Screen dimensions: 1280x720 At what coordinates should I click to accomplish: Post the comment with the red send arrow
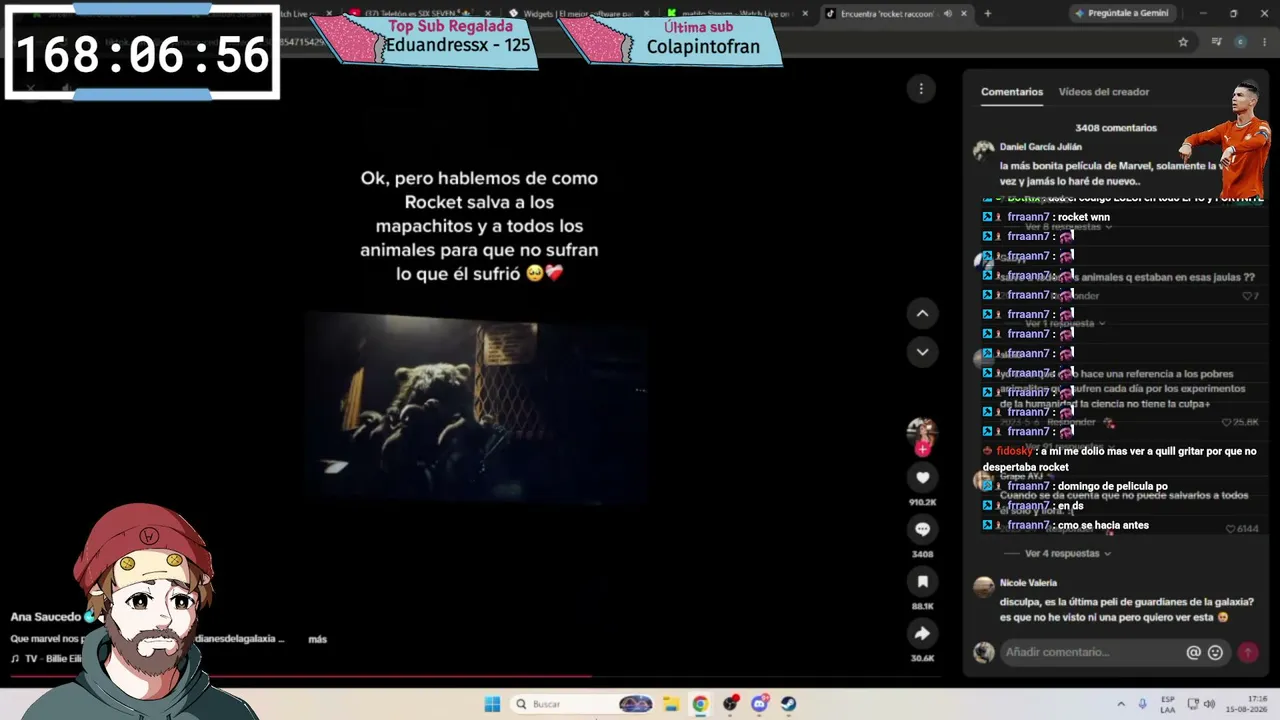click(1247, 652)
